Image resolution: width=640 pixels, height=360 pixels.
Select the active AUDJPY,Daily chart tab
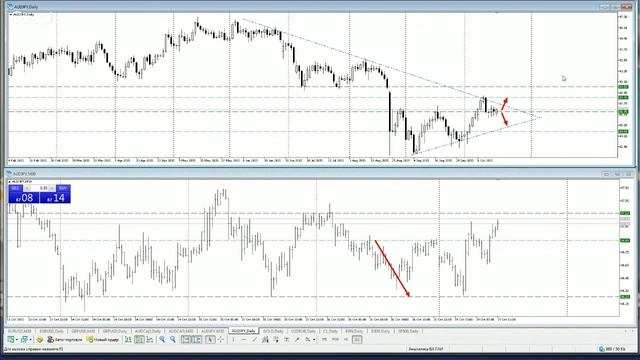[243, 331]
